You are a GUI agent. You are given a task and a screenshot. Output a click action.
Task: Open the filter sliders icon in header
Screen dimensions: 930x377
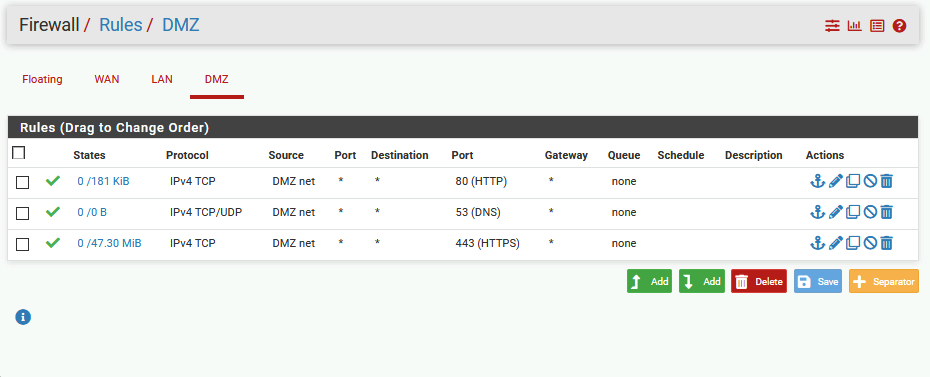click(832, 25)
